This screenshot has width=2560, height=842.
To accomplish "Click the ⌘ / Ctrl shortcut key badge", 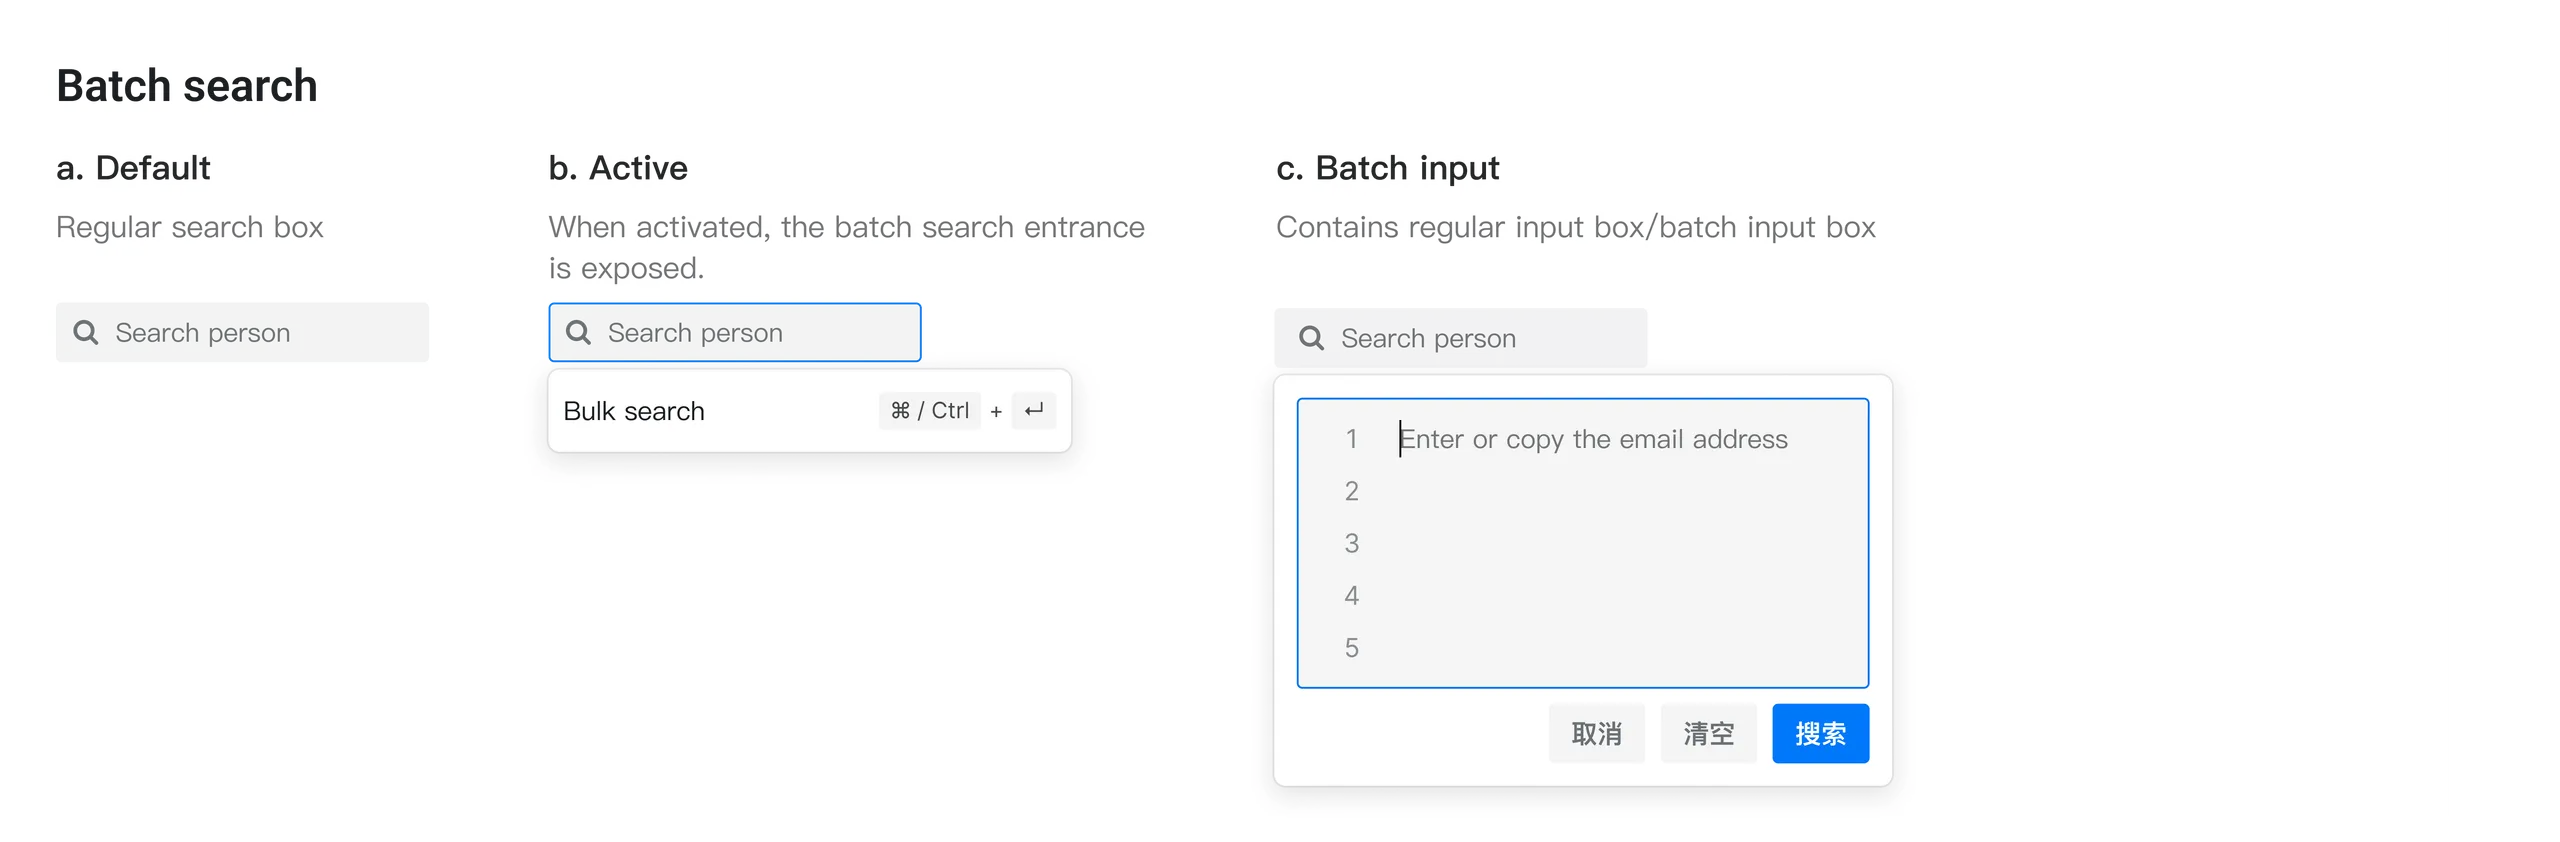I will (930, 410).
